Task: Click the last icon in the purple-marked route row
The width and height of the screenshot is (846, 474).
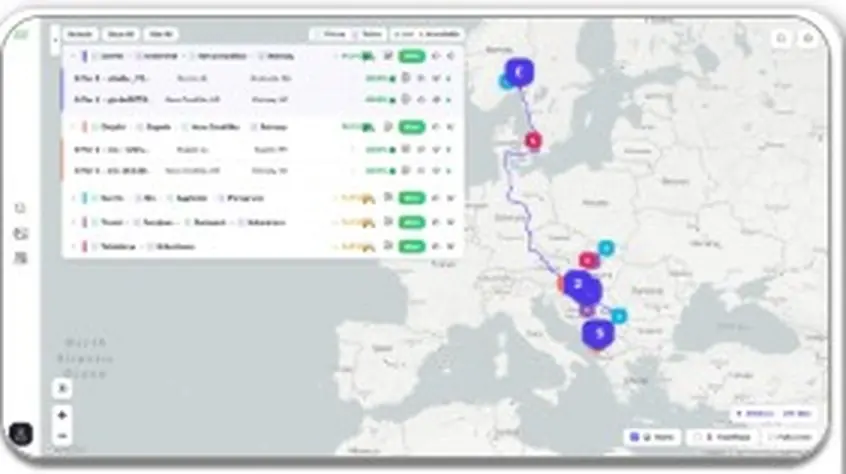Action: pyautogui.click(x=451, y=56)
